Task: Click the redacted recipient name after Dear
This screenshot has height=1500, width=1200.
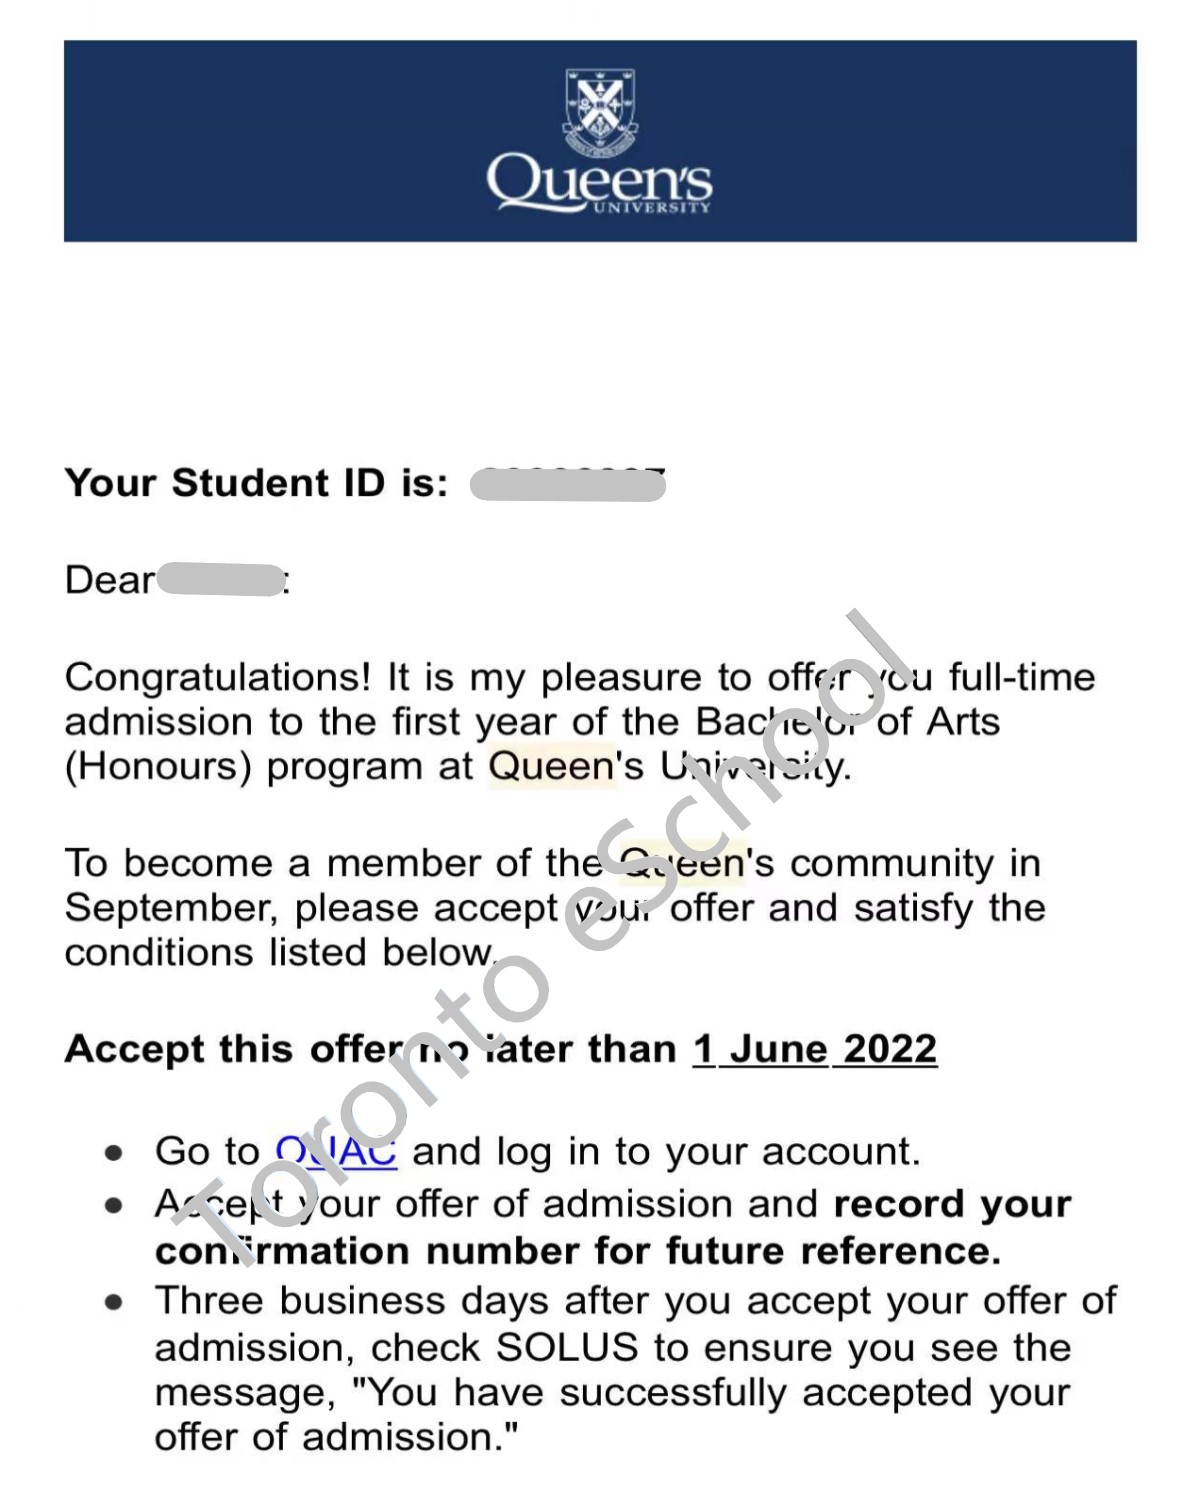Action: click(x=221, y=581)
